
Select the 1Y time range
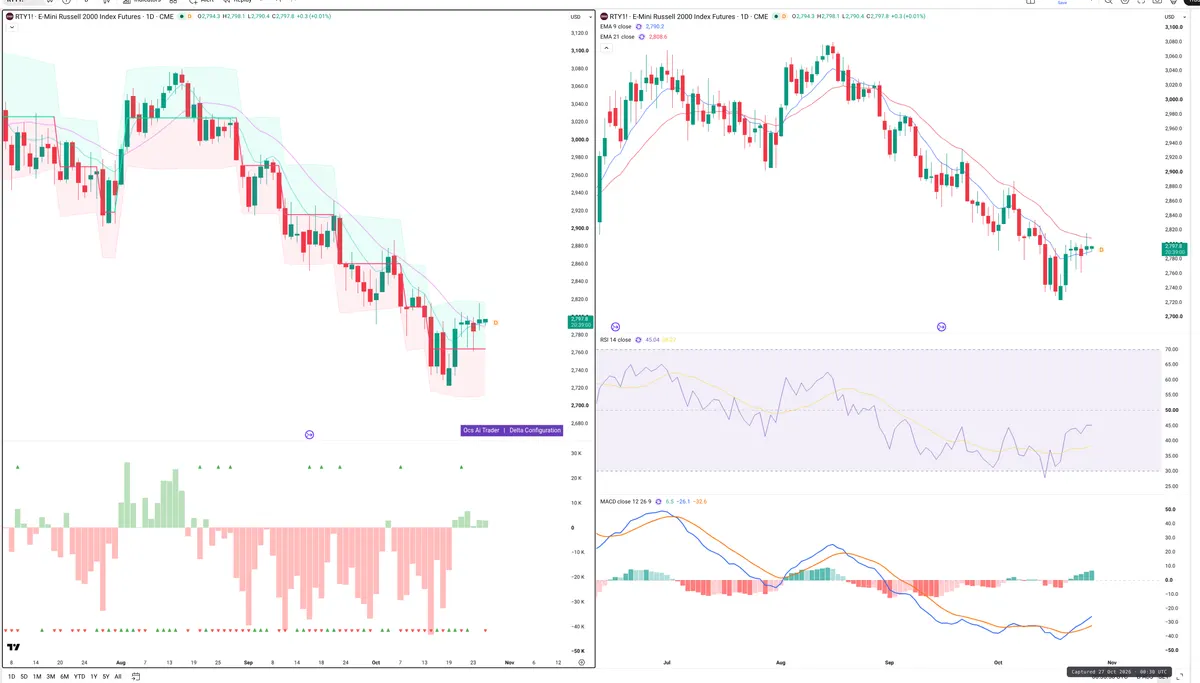pos(94,677)
